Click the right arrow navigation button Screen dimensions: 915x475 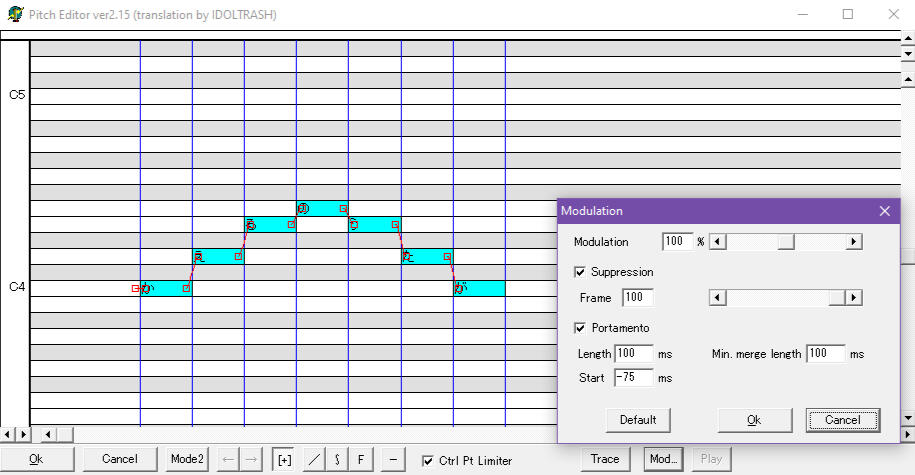pyautogui.click(x=252, y=459)
